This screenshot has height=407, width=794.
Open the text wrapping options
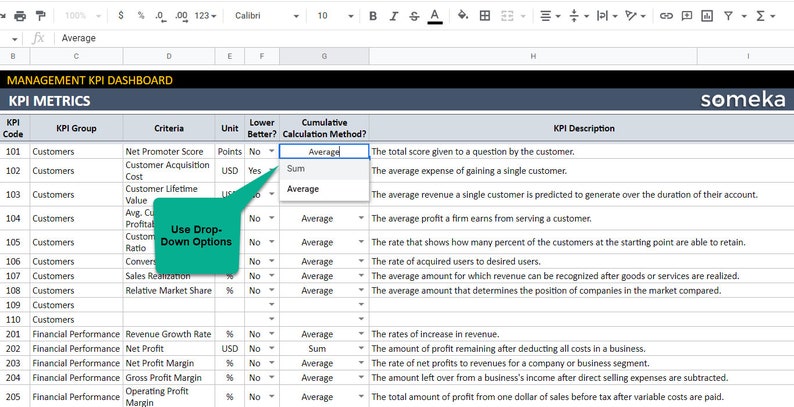click(607, 16)
